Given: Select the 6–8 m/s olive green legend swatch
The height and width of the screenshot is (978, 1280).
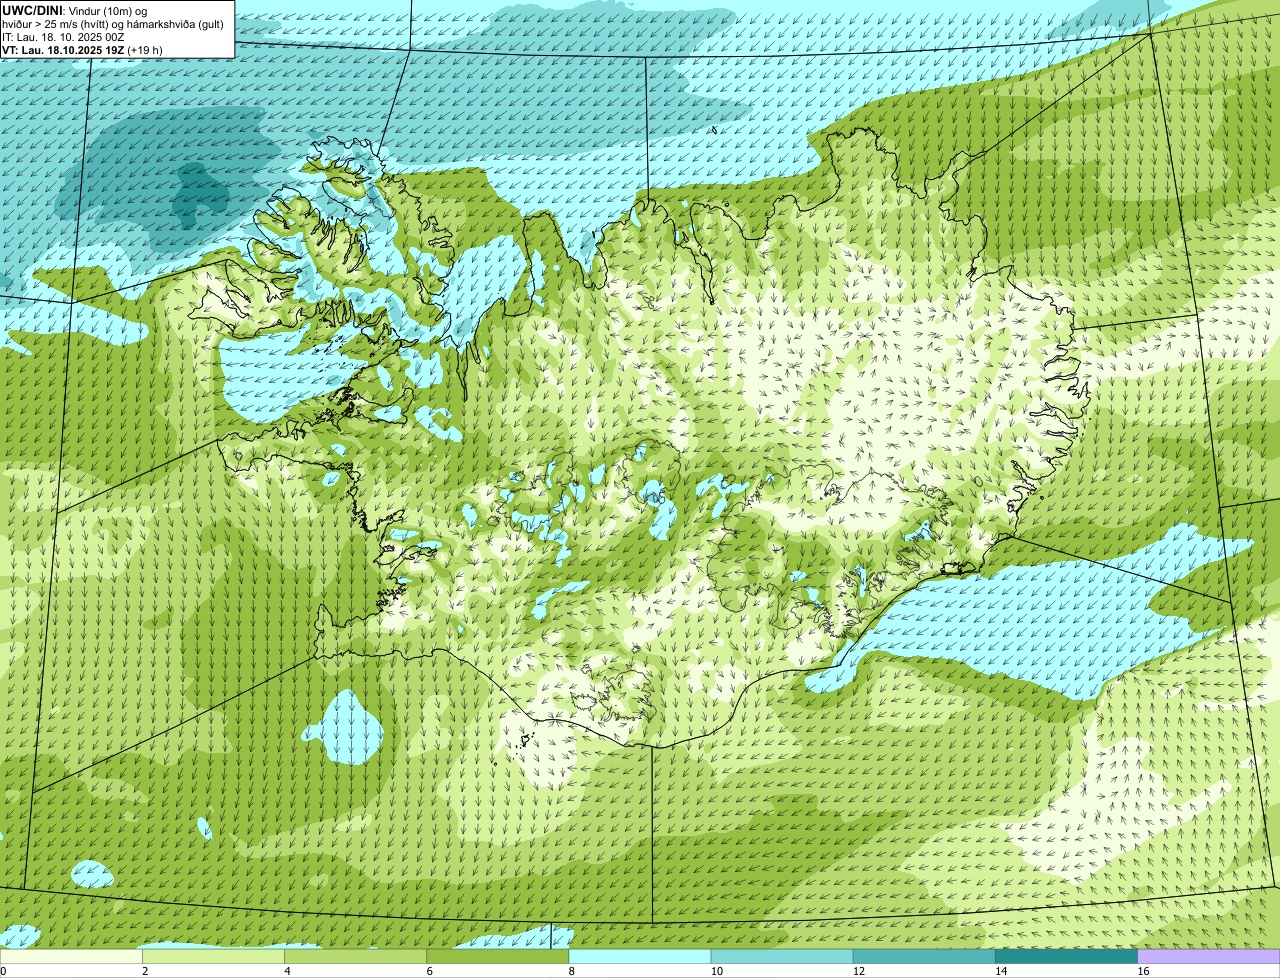Looking at the screenshot, I should (498, 956).
